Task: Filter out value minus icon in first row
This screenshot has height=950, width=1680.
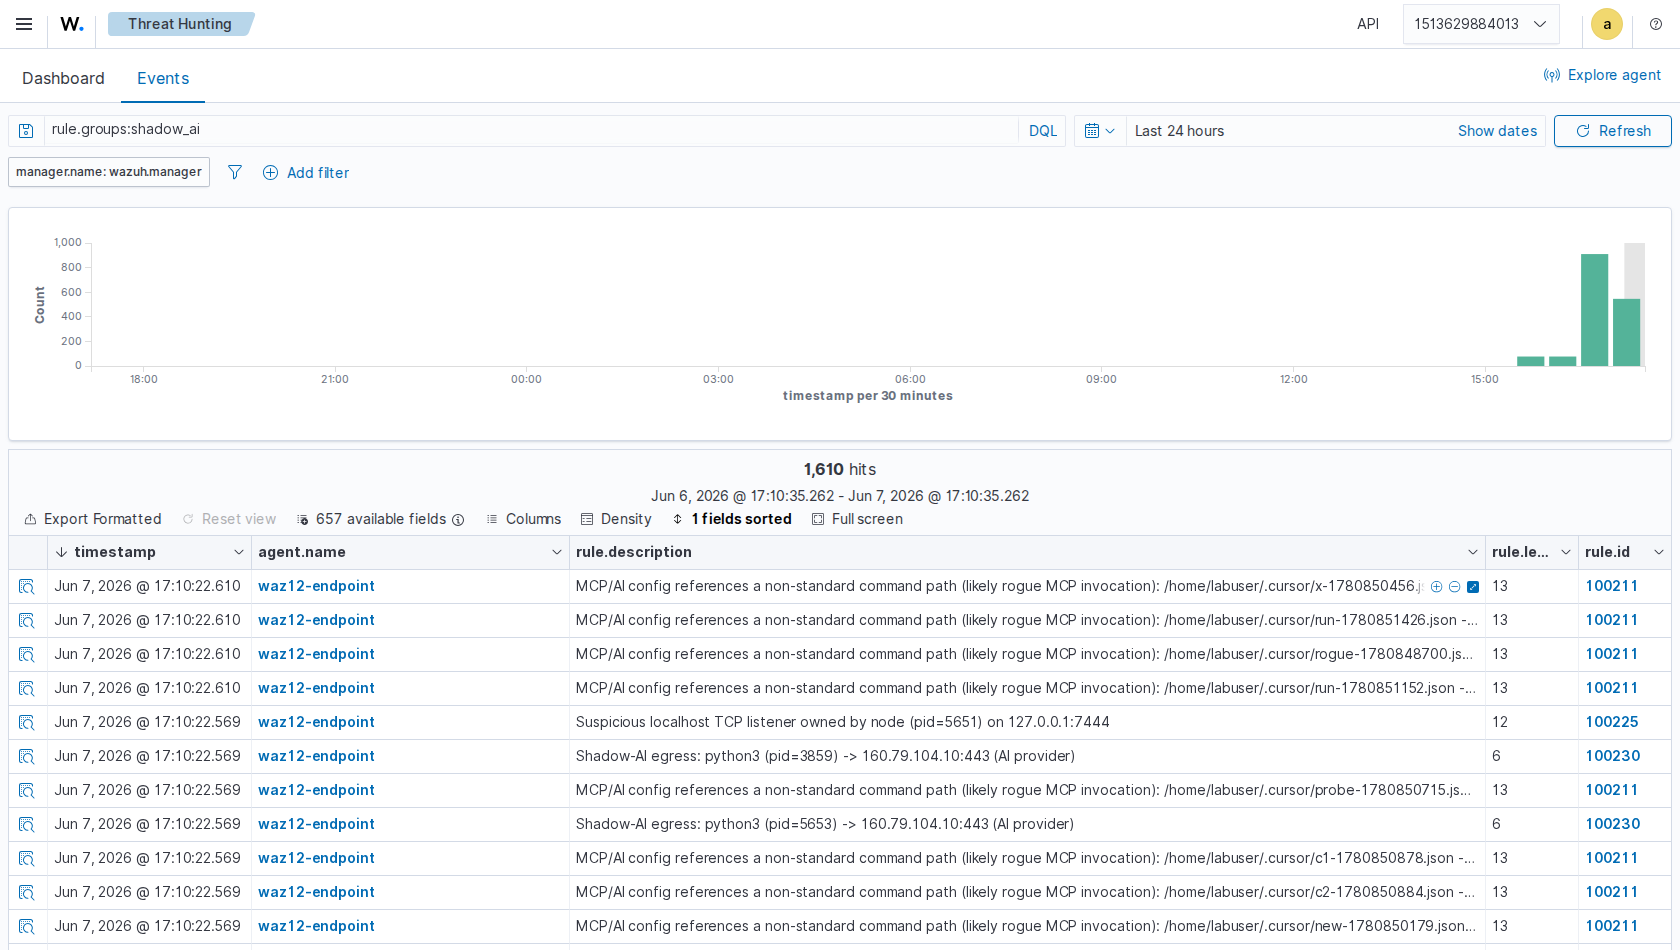Action: point(1454,587)
